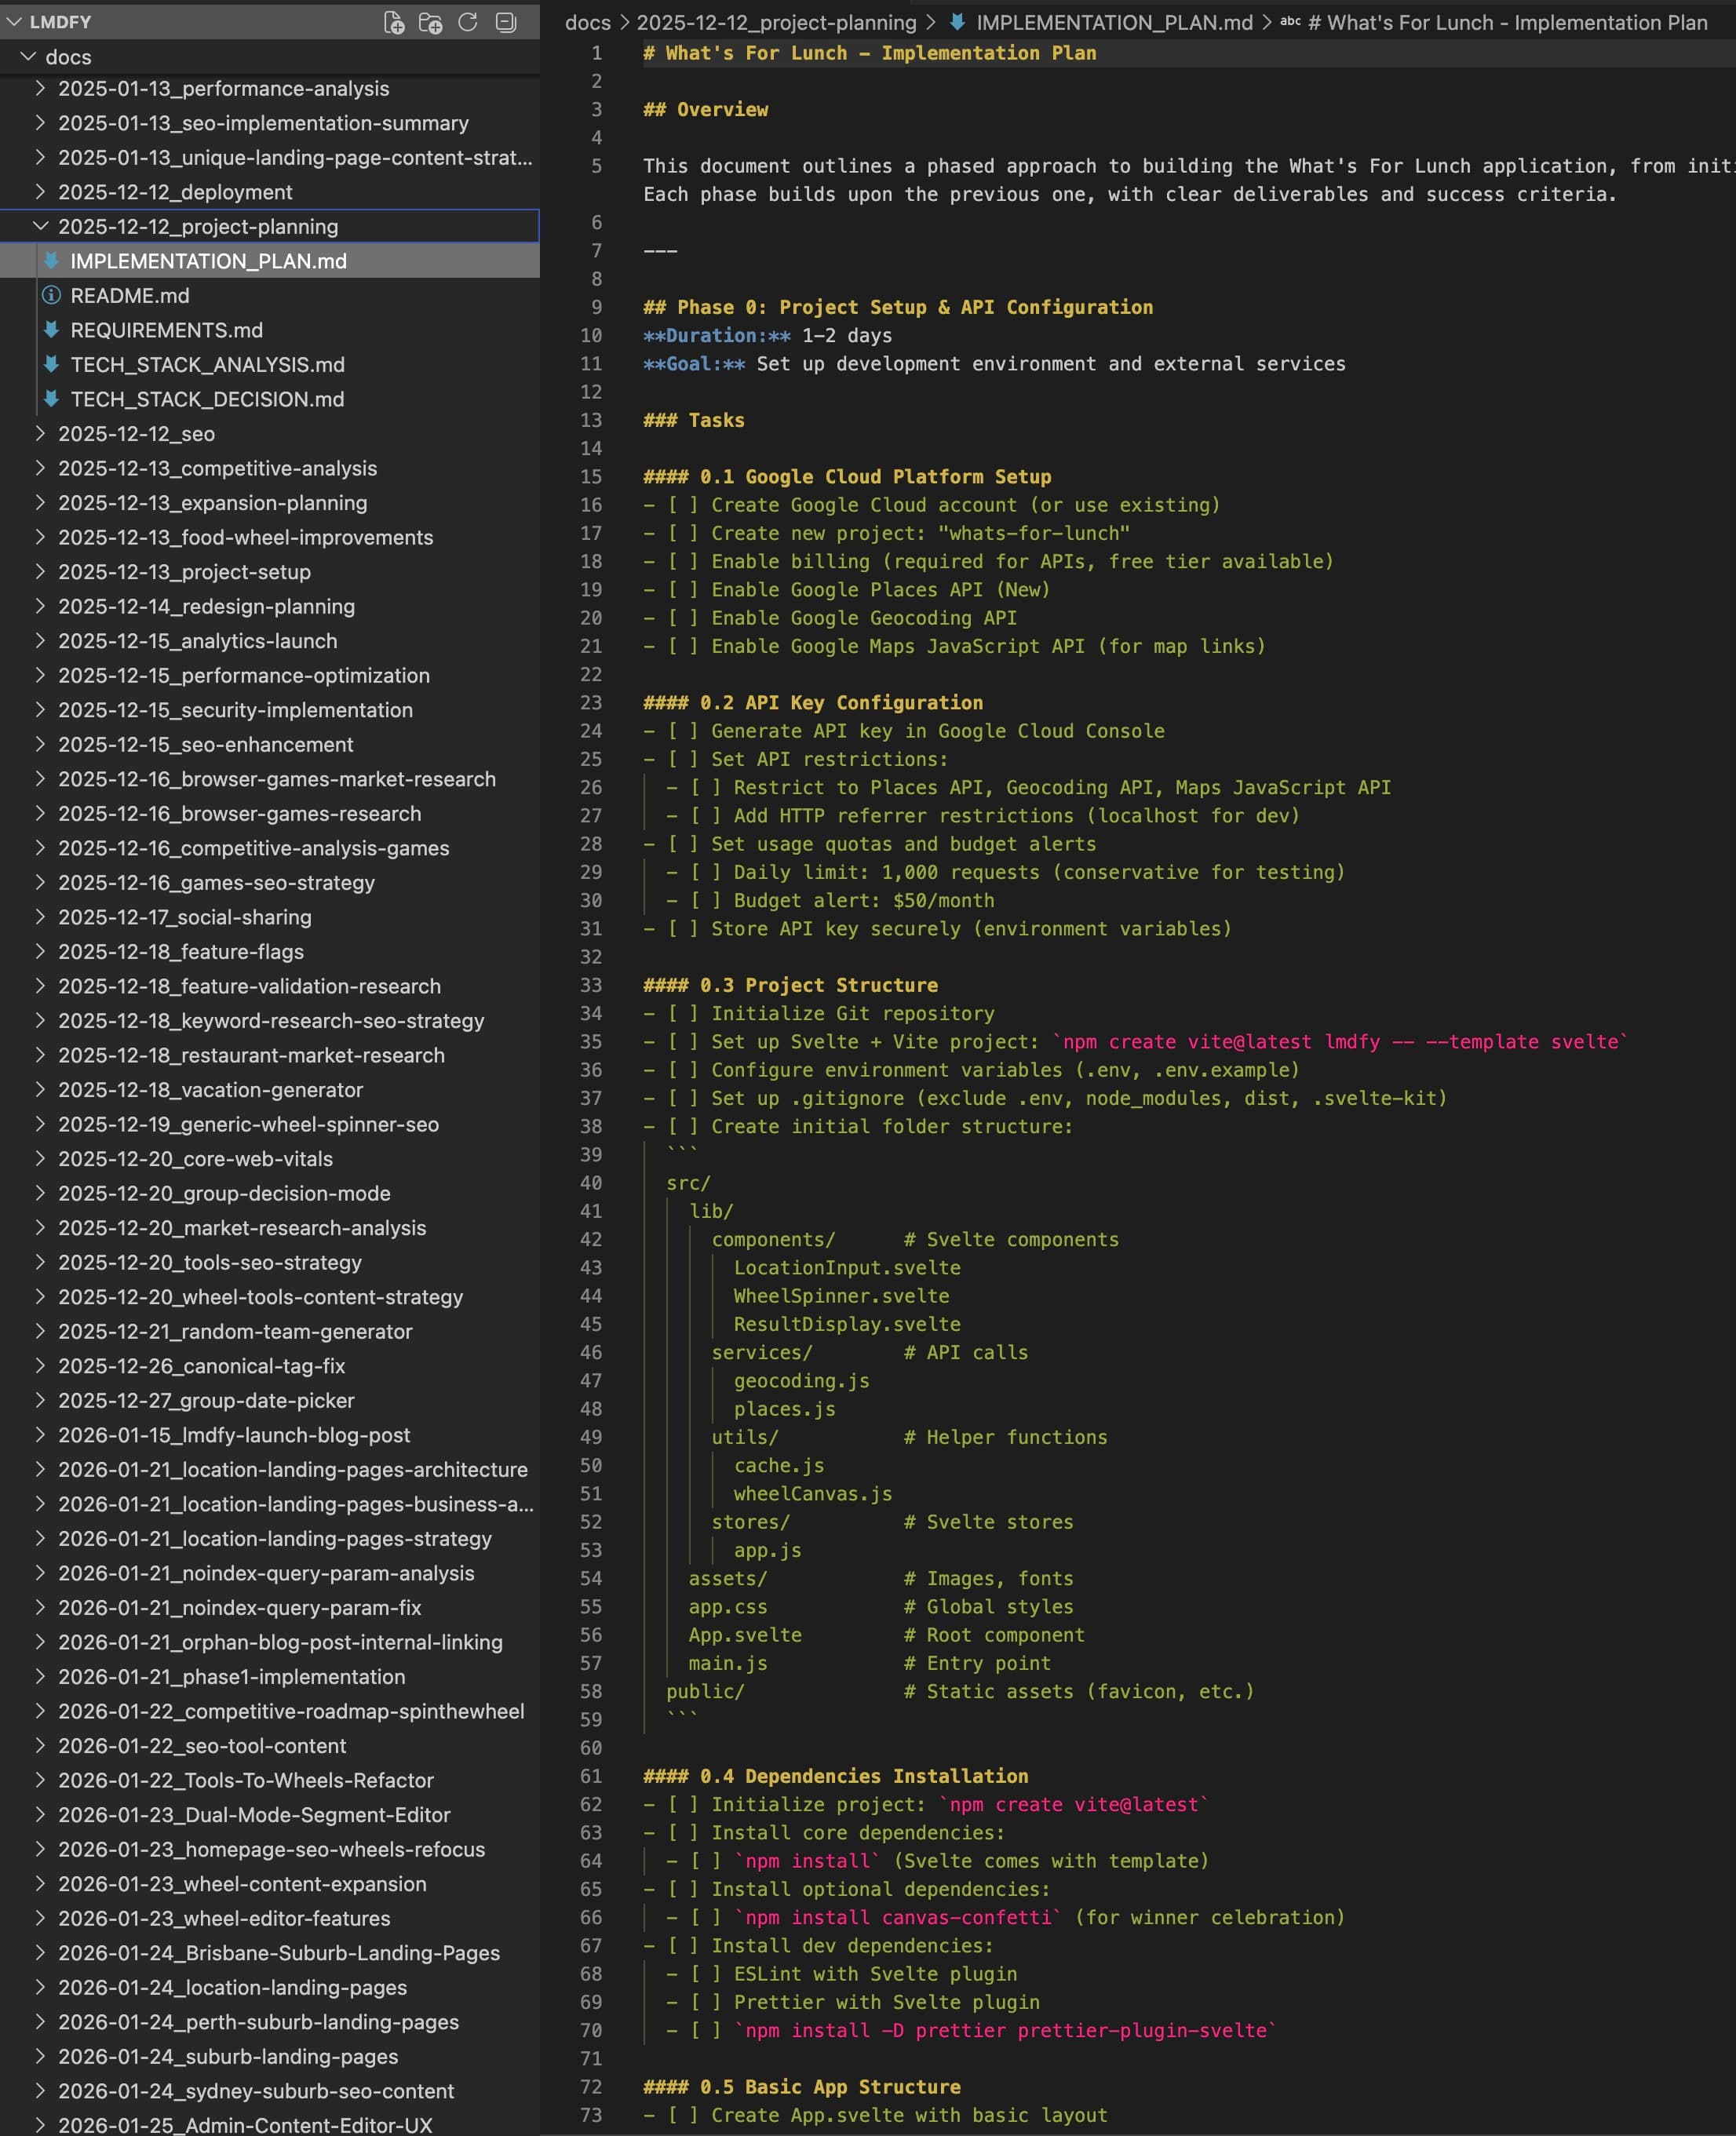Open README.md in the file tree

(130, 295)
